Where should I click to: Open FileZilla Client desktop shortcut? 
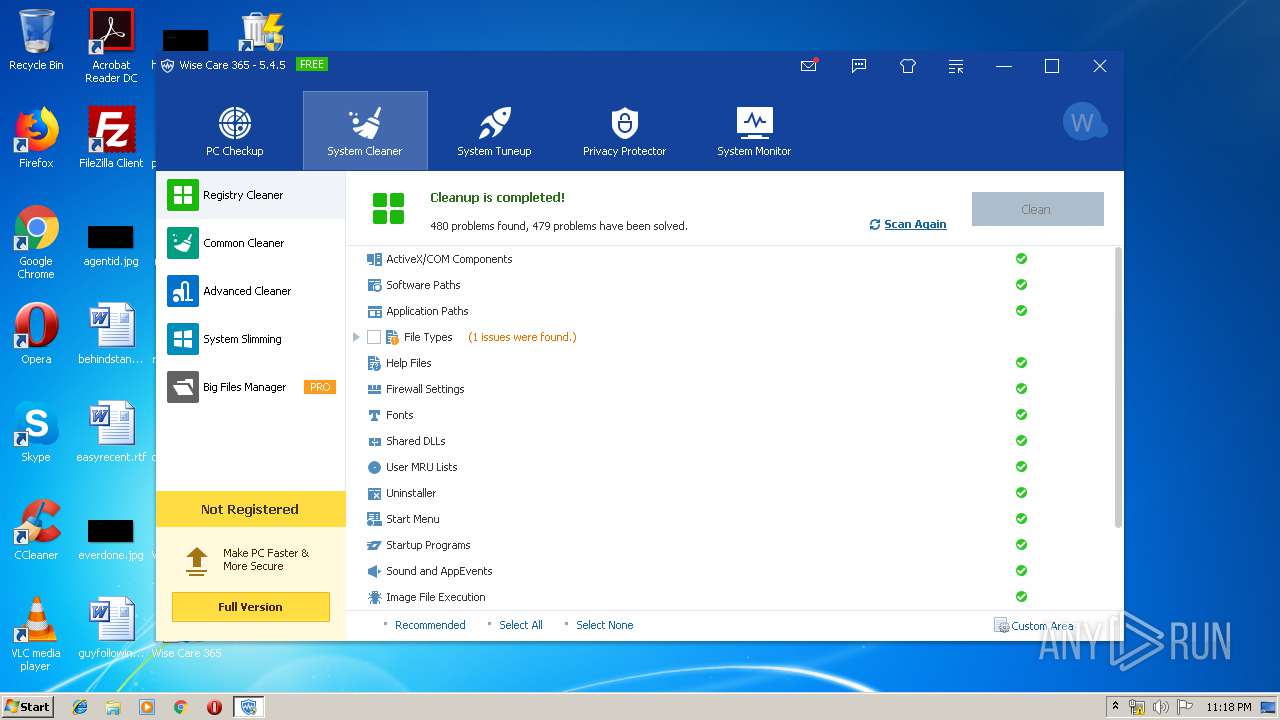tap(111, 138)
